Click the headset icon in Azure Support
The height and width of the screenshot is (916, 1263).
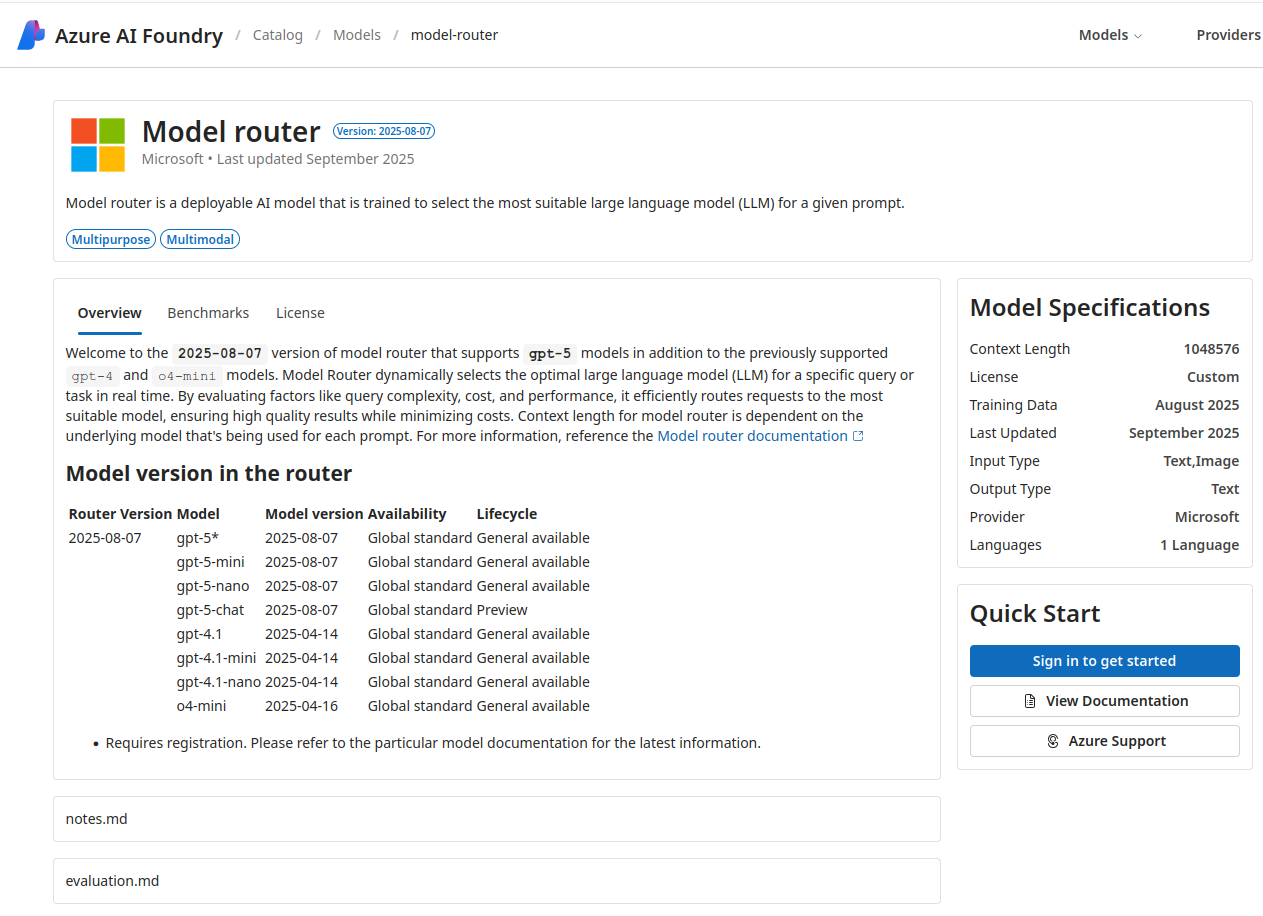pos(1052,741)
